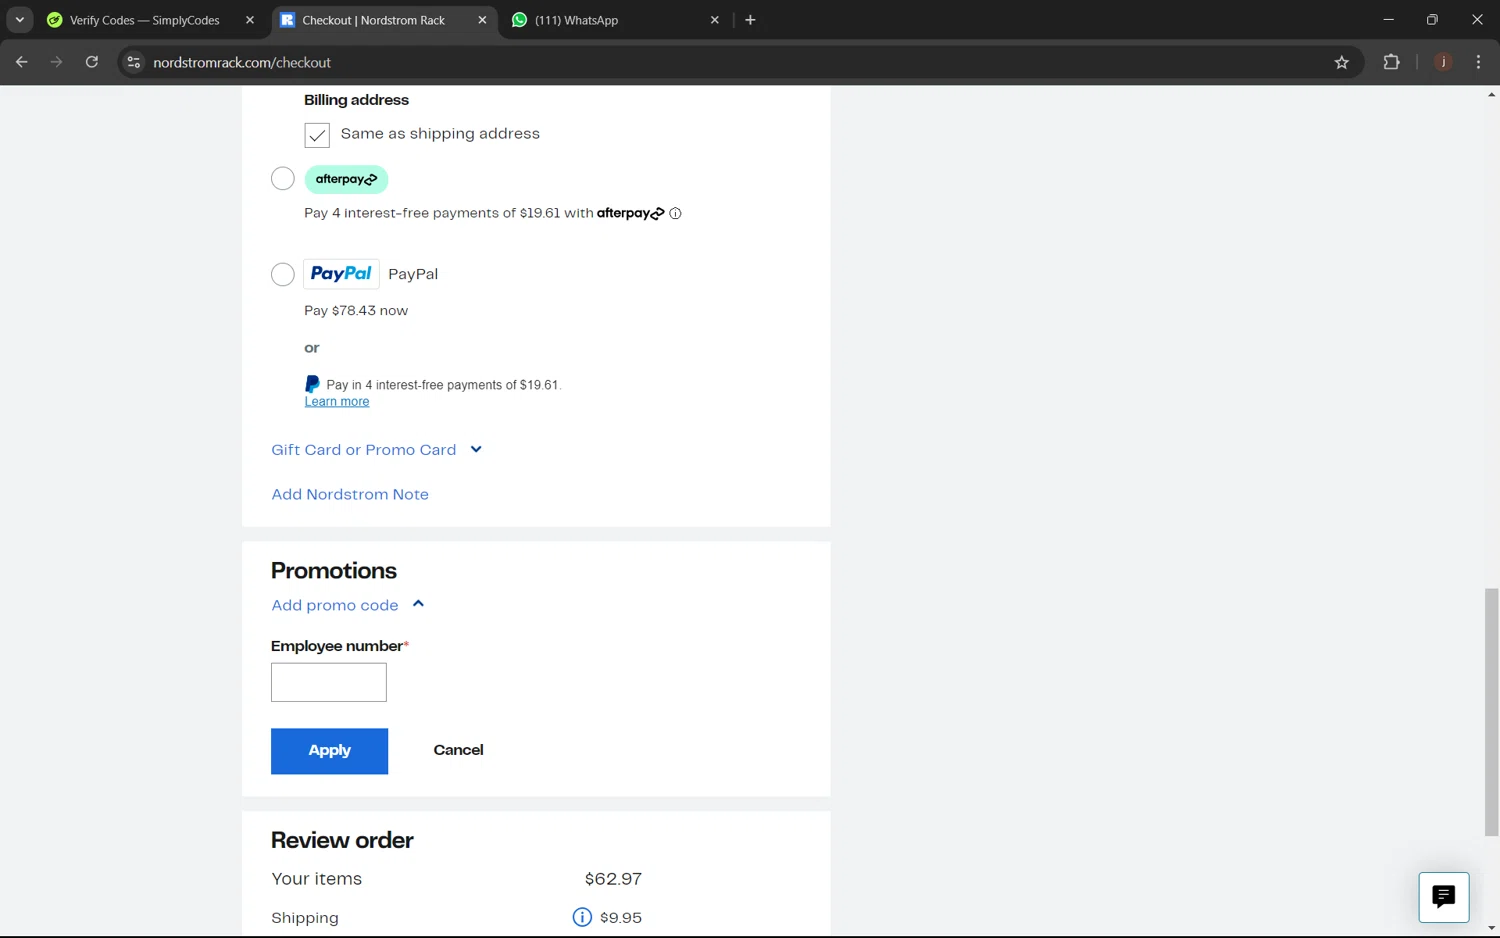1500x938 pixels.
Task: Open the live chat widget
Action: pos(1444,897)
